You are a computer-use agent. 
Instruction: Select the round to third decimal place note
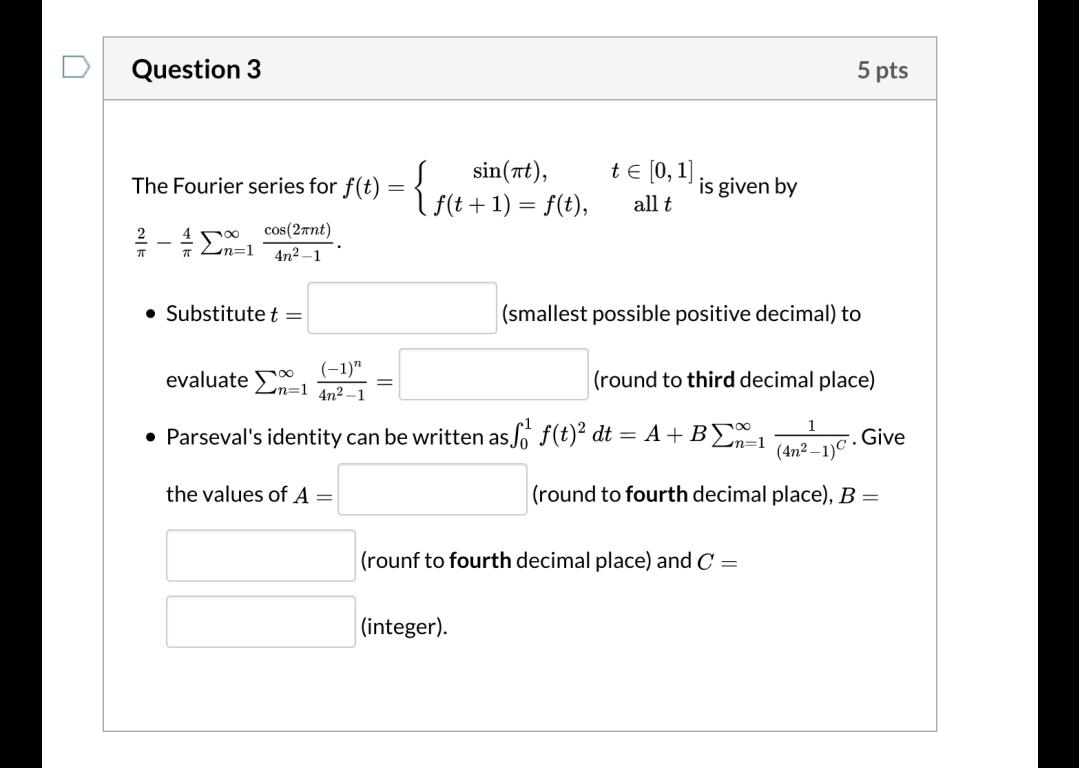click(x=735, y=380)
